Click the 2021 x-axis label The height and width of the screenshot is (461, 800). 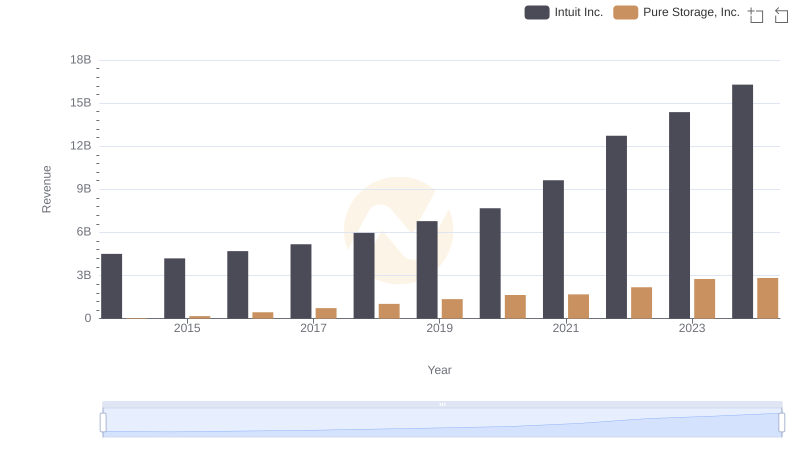coord(566,328)
